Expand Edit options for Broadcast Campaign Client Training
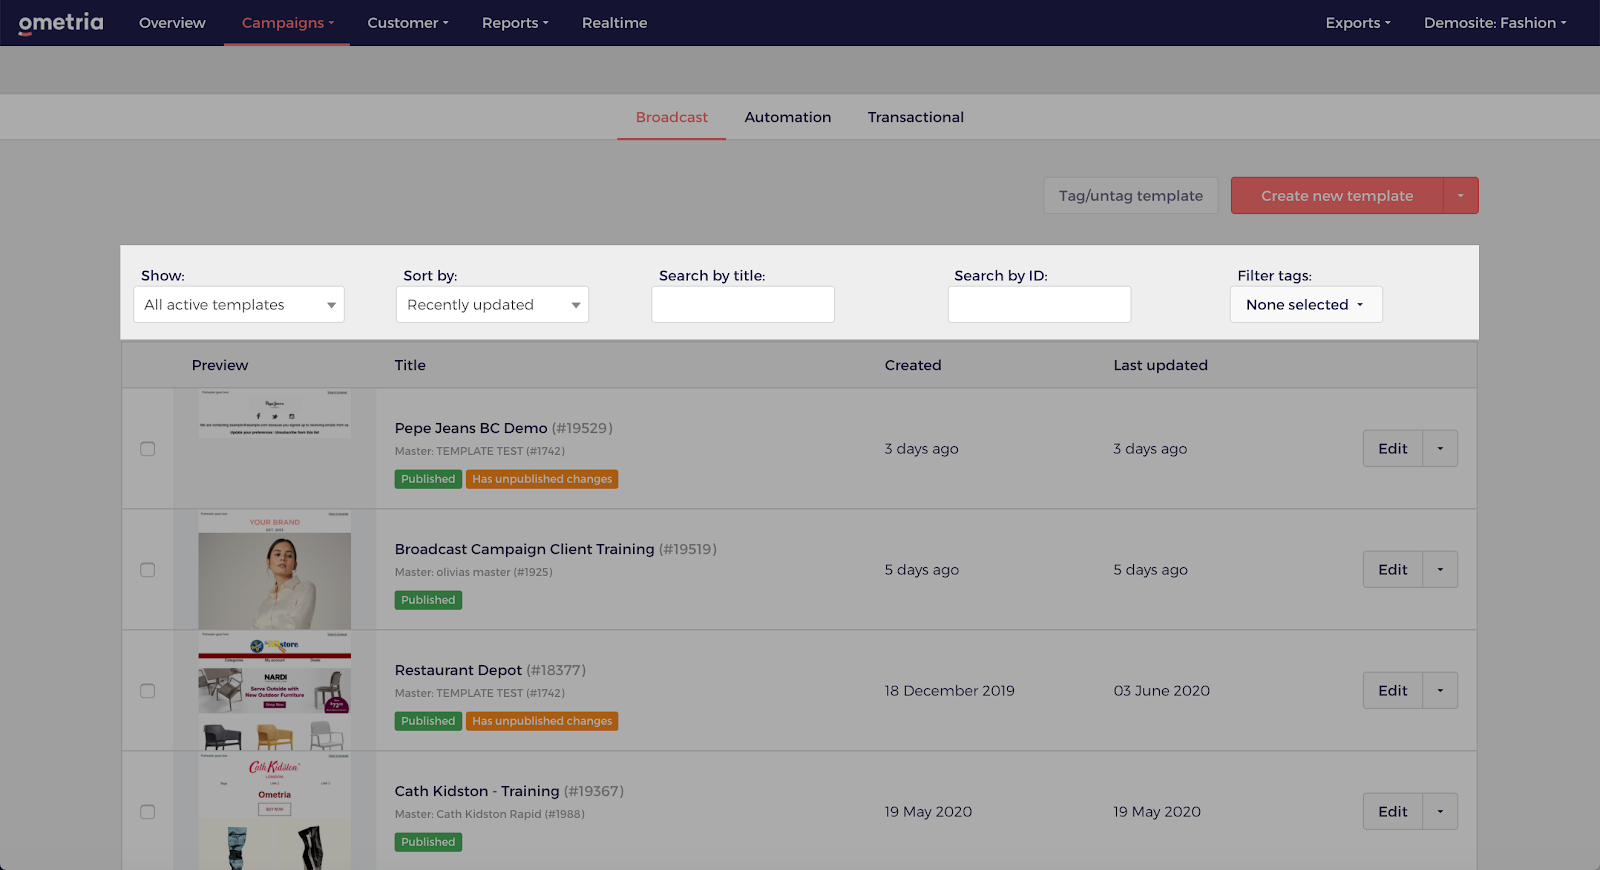Image resolution: width=1600 pixels, height=870 pixels. pos(1440,570)
